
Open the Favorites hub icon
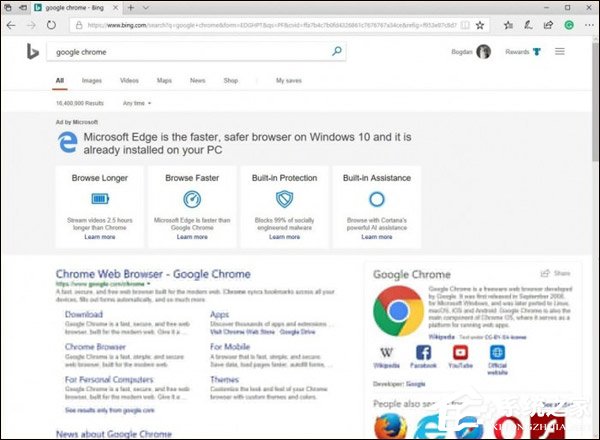tap(508, 25)
